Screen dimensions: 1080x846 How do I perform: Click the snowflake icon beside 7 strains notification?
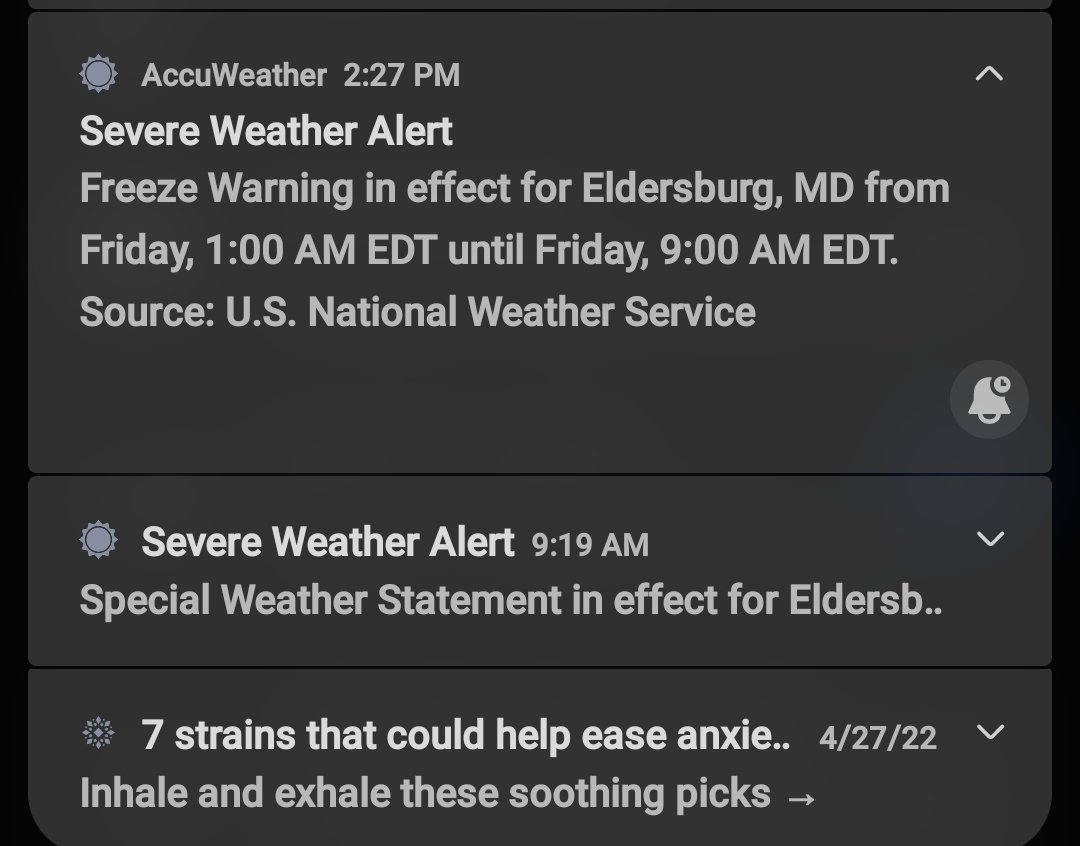pos(98,732)
